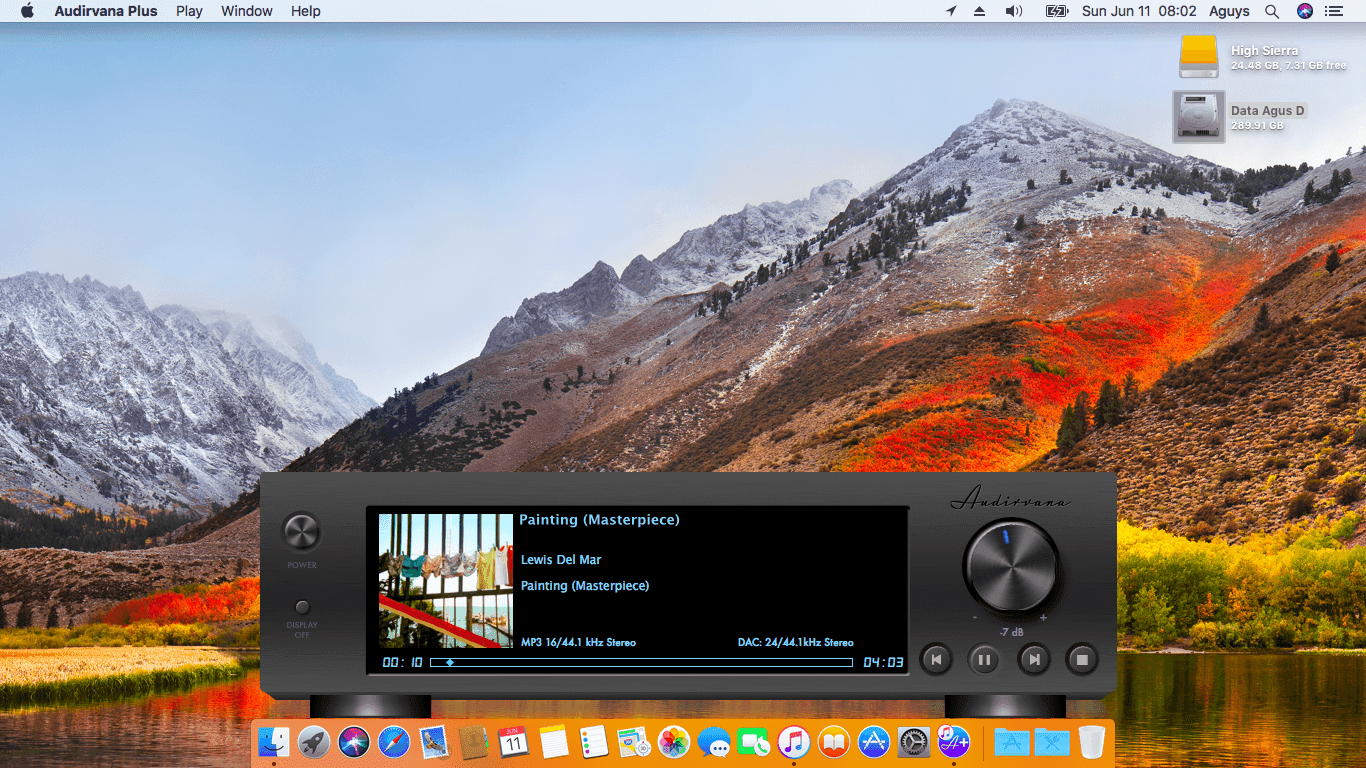Image resolution: width=1366 pixels, height=768 pixels.
Task: Open Reminders app in dock
Action: [x=594, y=742]
